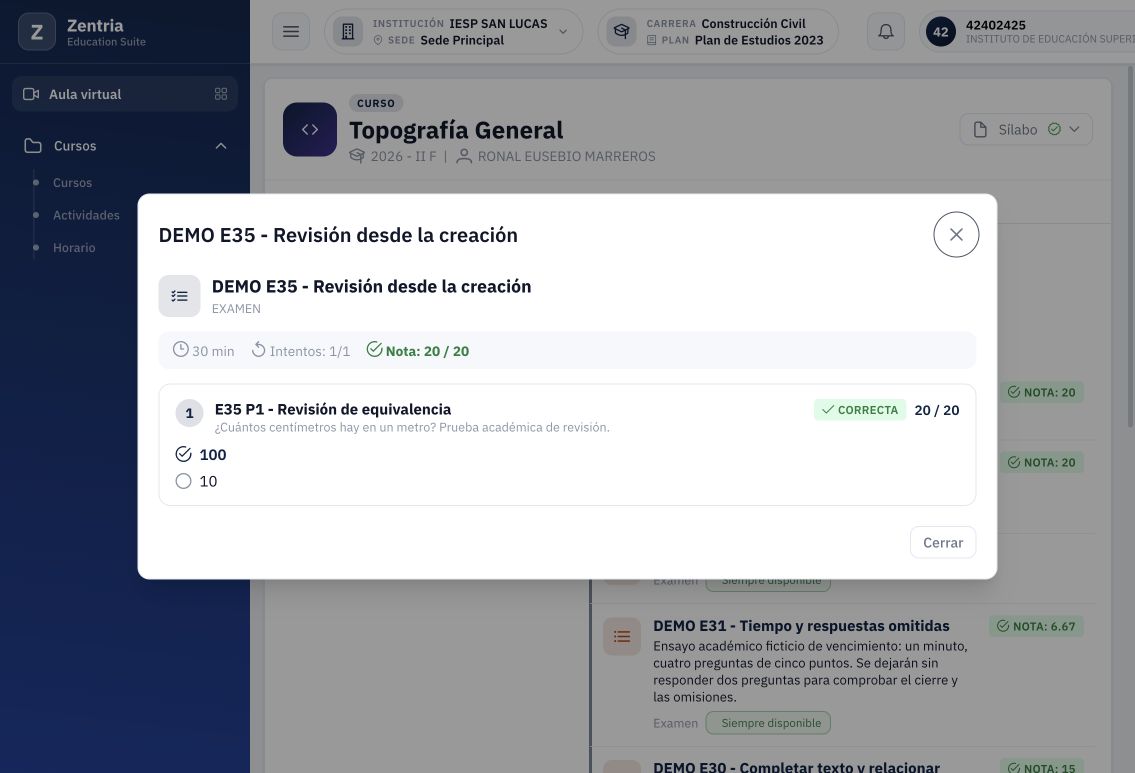Close the exam review dialog with X
The height and width of the screenshot is (773, 1135).
pos(955,235)
